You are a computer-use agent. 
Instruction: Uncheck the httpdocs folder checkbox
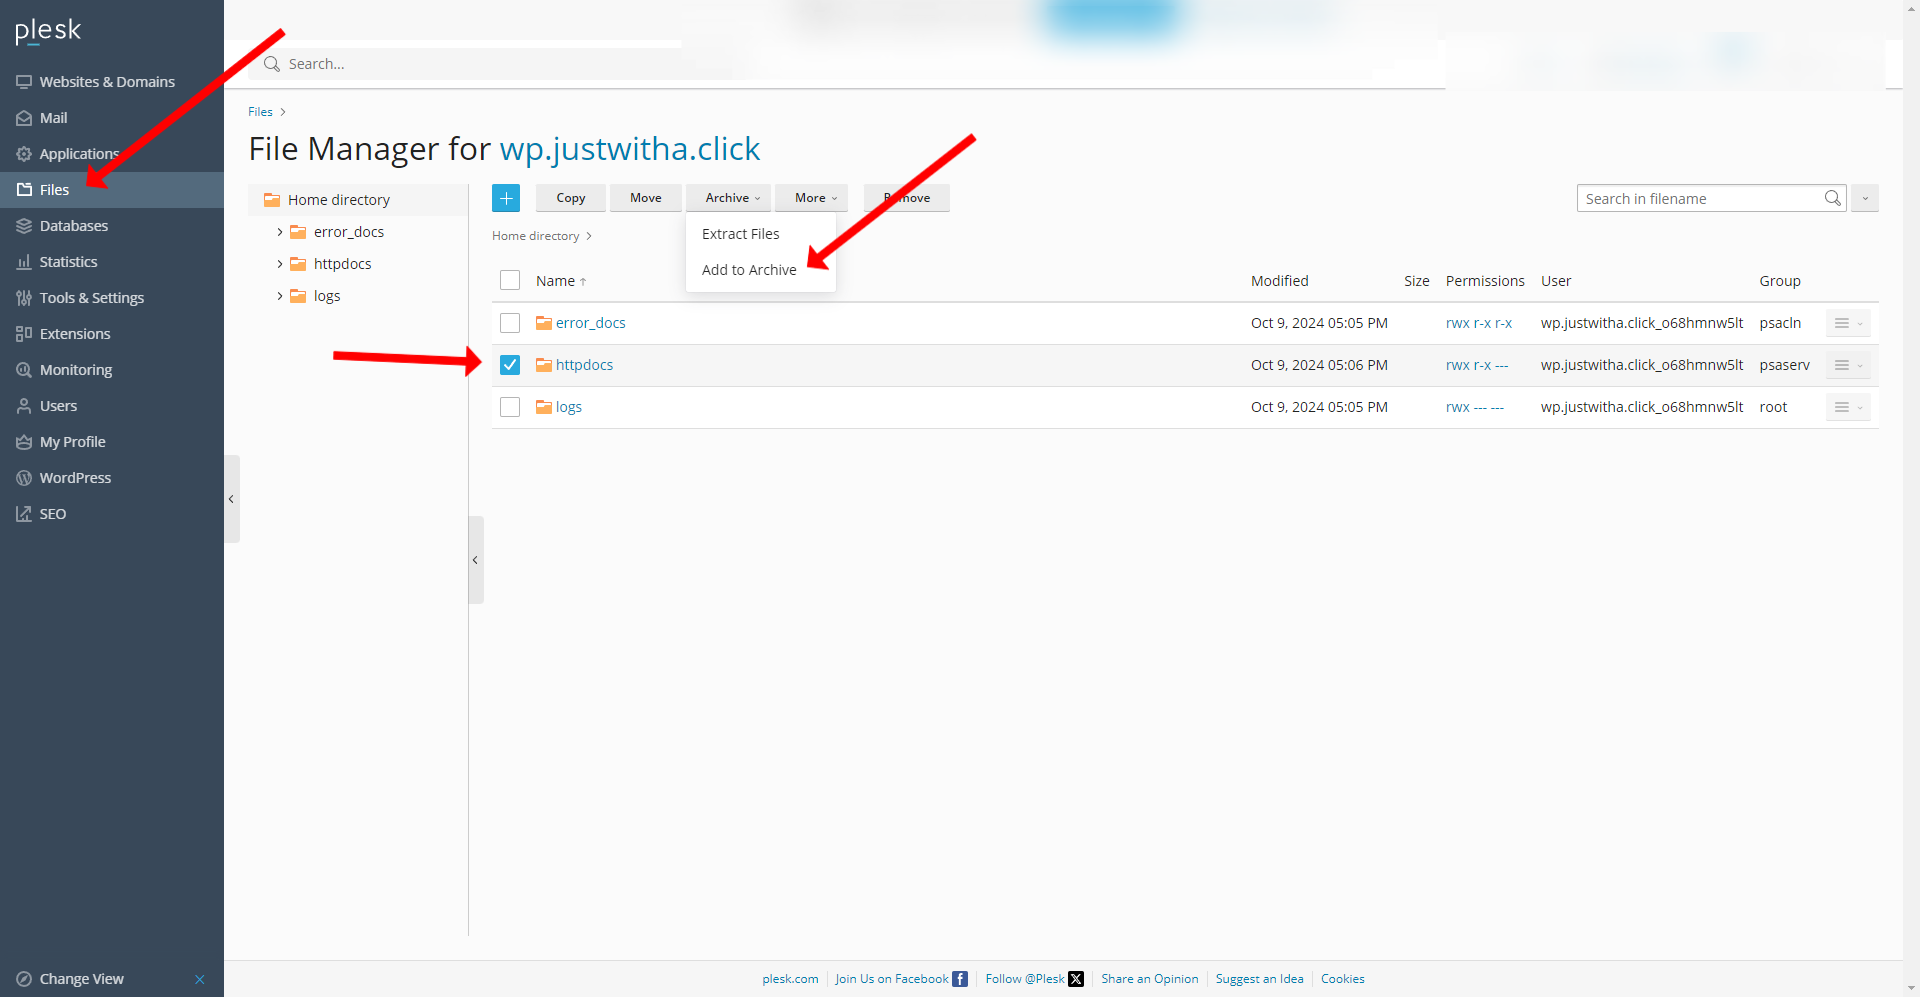click(510, 365)
